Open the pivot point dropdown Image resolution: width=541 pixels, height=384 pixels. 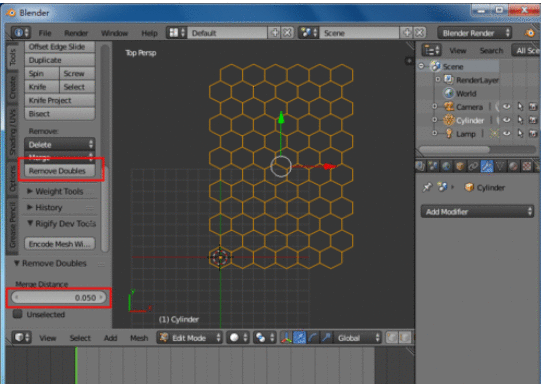[264, 338]
